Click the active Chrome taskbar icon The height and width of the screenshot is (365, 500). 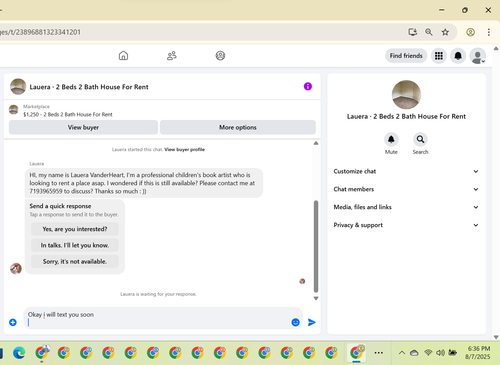point(356,352)
